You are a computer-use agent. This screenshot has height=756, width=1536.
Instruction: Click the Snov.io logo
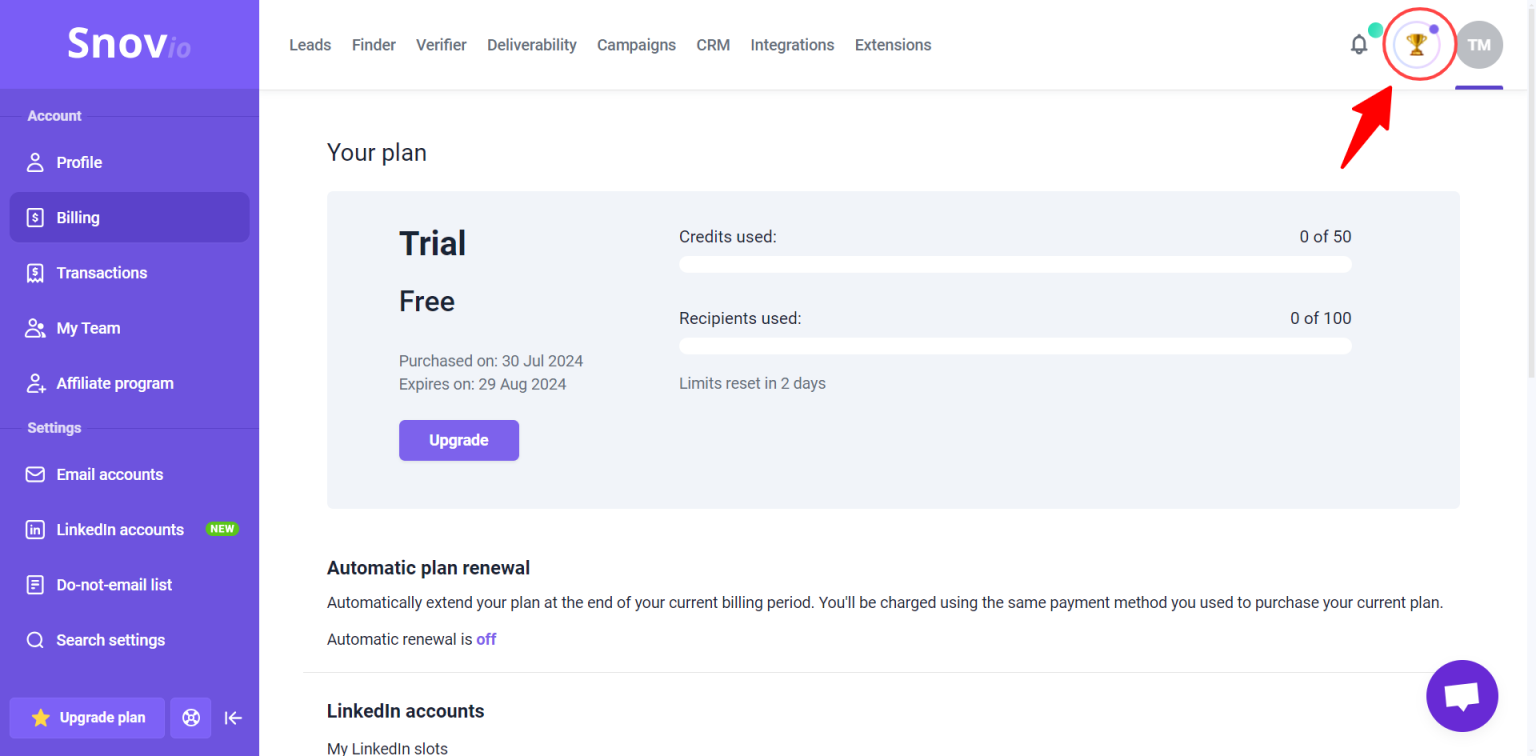[x=129, y=44]
